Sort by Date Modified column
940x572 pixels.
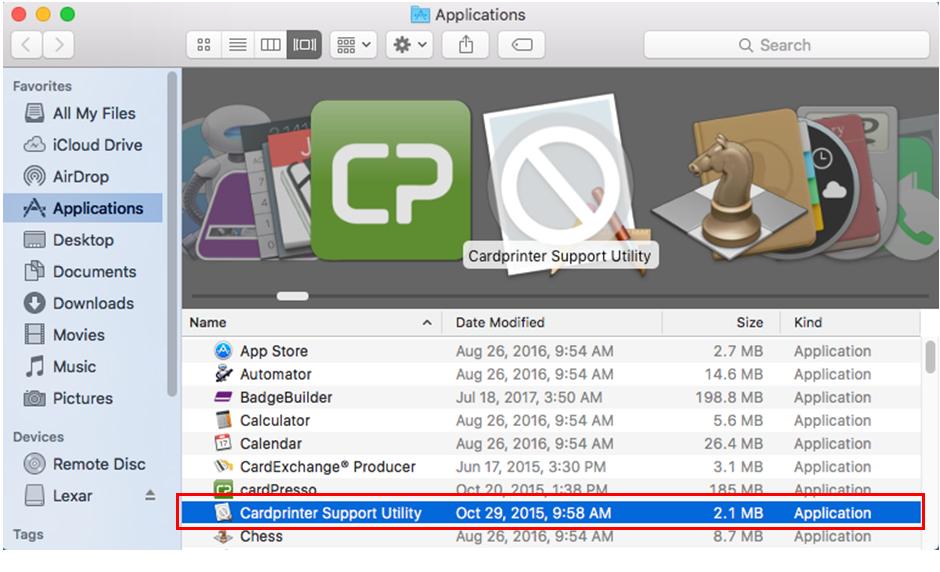(500, 323)
